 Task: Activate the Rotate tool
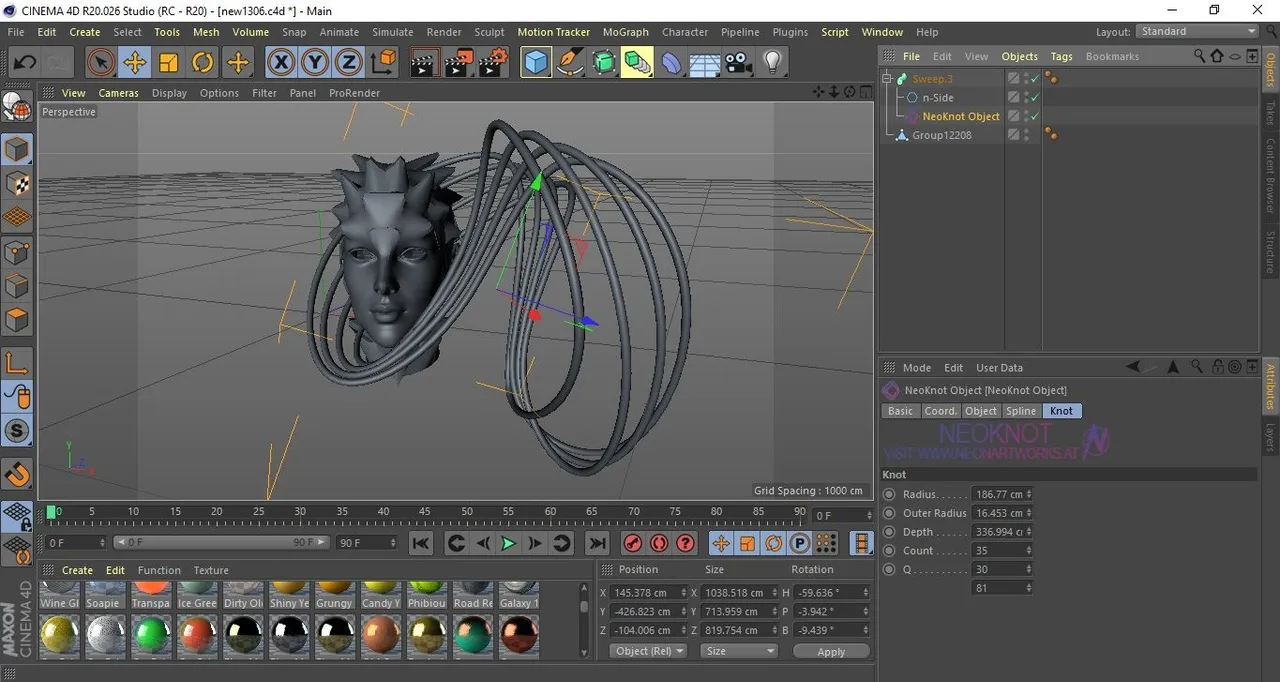[x=202, y=63]
